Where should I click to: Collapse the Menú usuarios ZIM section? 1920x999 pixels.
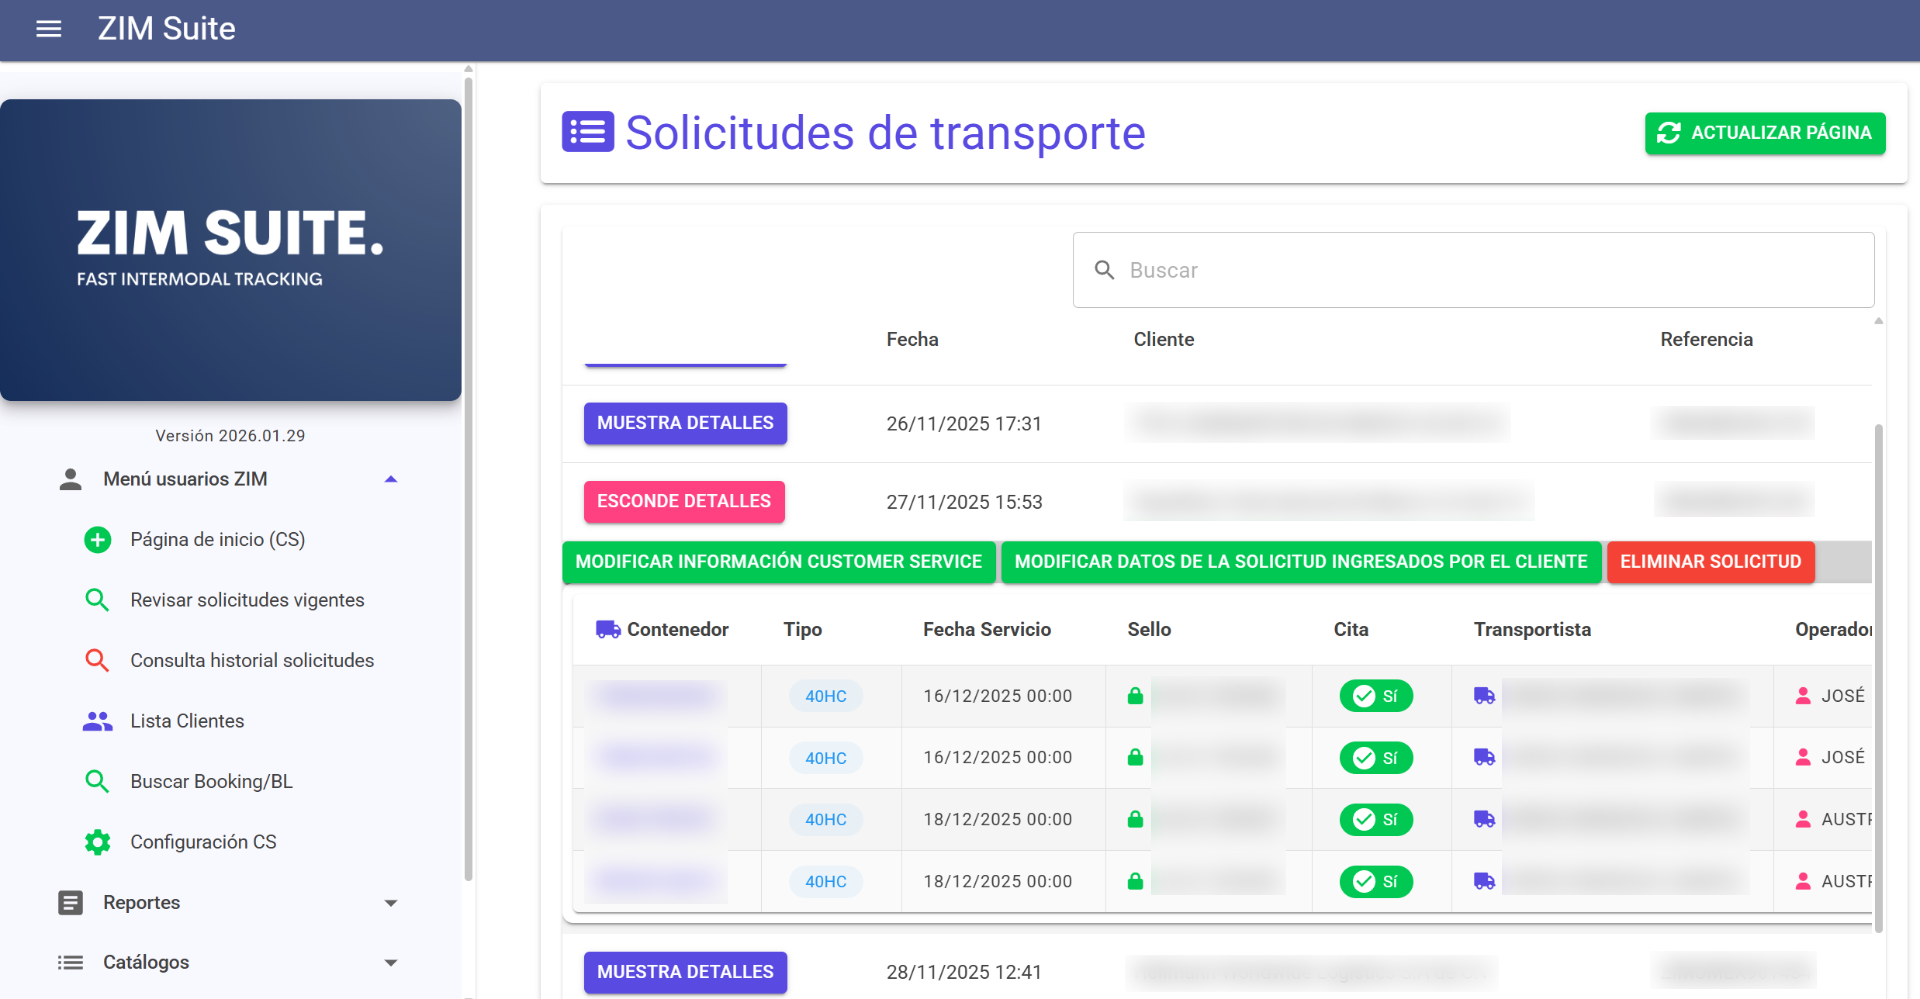pos(391,479)
